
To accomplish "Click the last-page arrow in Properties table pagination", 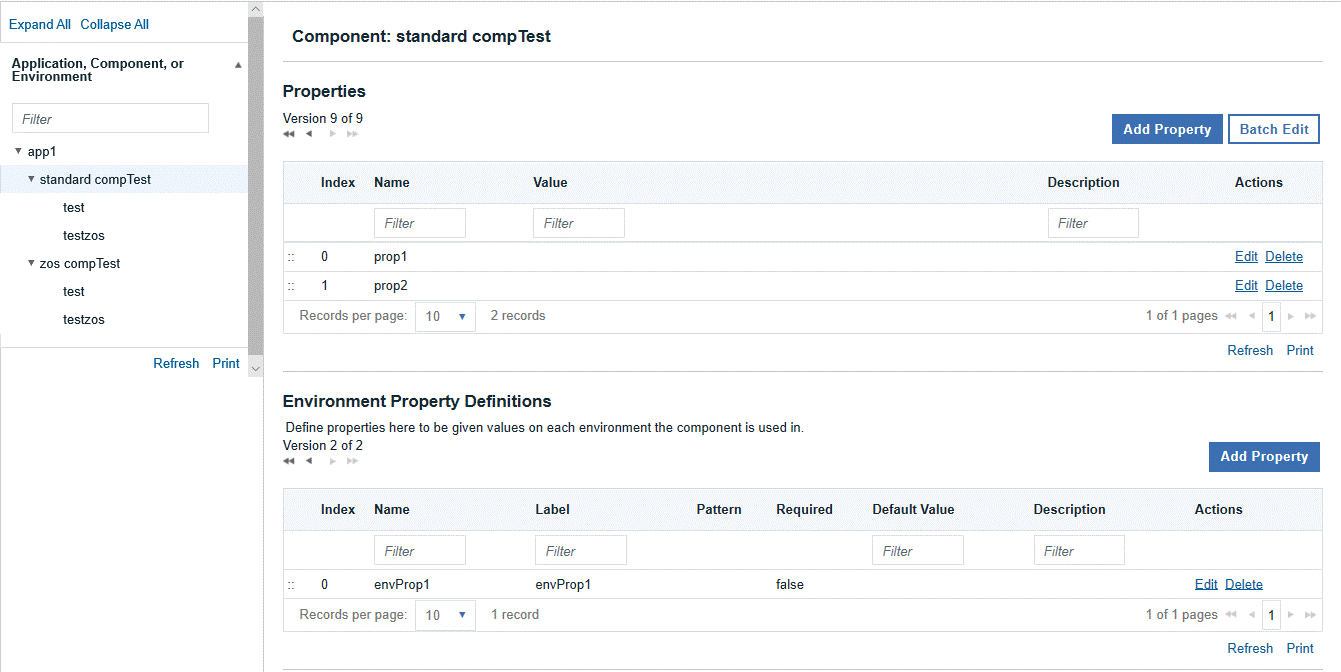I will pyautogui.click(x=1308, y=316).
